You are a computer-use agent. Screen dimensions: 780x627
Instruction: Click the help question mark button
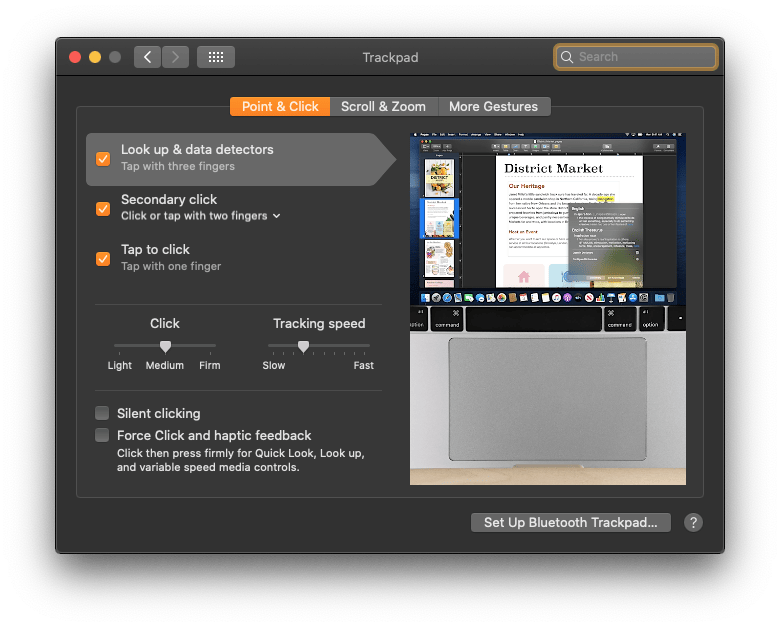click(x=693, y=522)
